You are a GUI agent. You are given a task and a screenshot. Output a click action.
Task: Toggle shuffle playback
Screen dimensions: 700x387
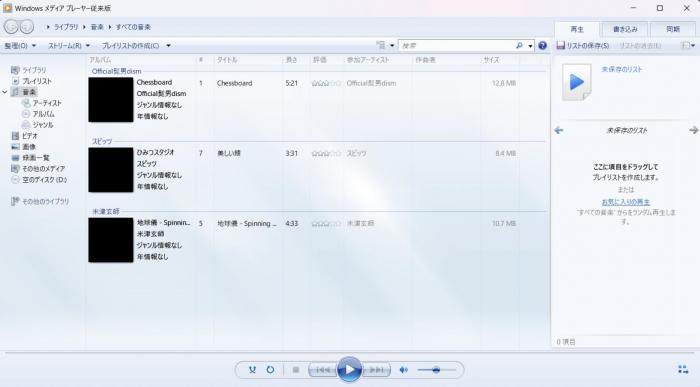pos(252,370)
